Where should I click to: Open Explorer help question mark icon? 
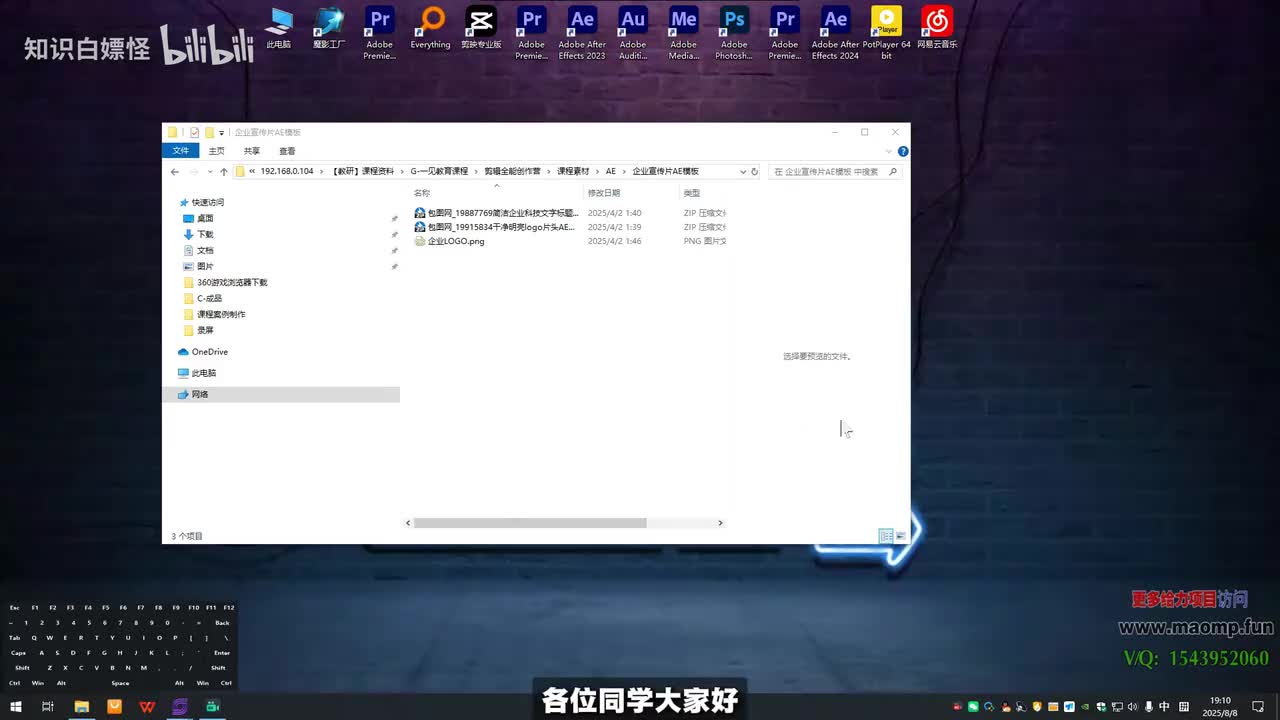[x=903, y=151]
